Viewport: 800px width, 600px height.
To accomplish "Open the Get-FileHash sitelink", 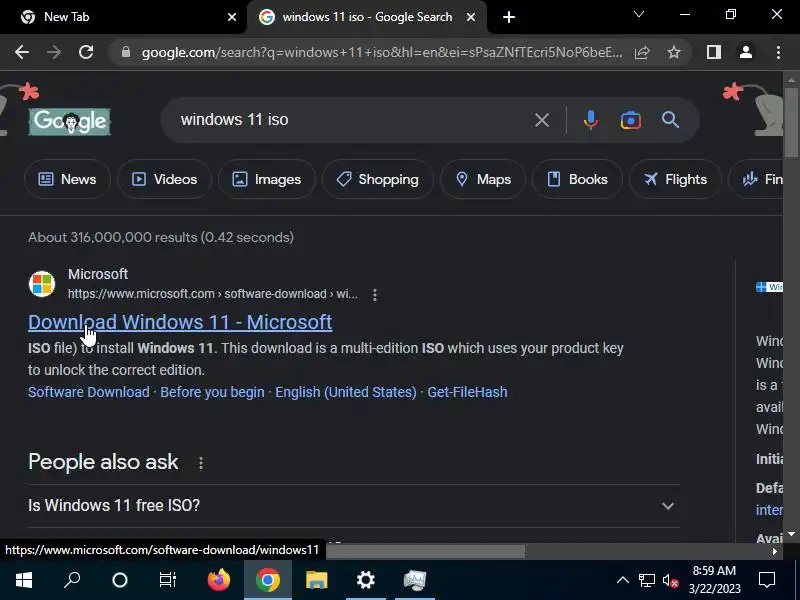I will (467, 392).
